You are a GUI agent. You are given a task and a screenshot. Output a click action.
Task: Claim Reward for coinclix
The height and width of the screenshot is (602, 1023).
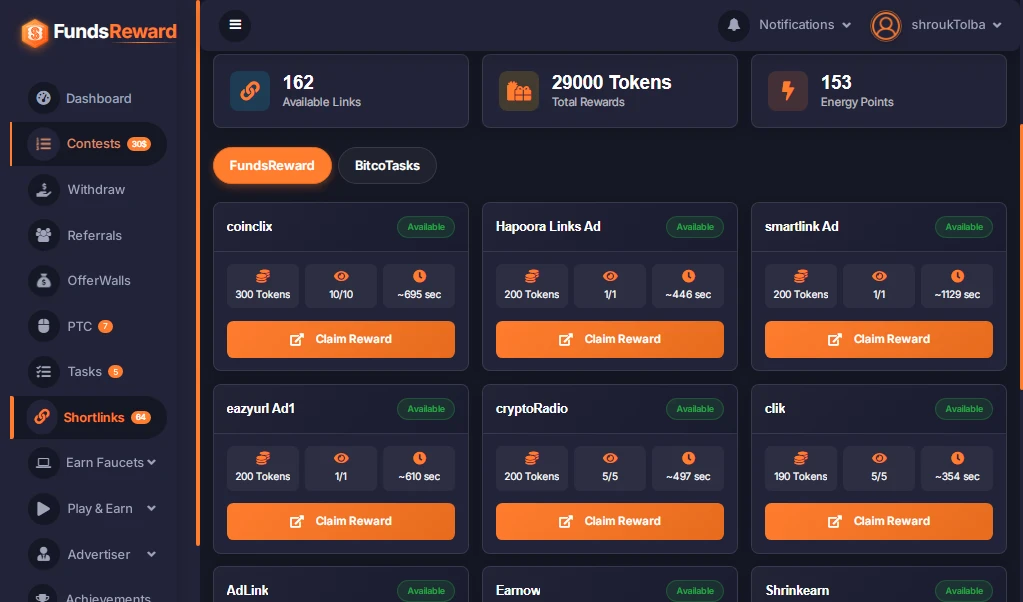click(x=341, y=339)
